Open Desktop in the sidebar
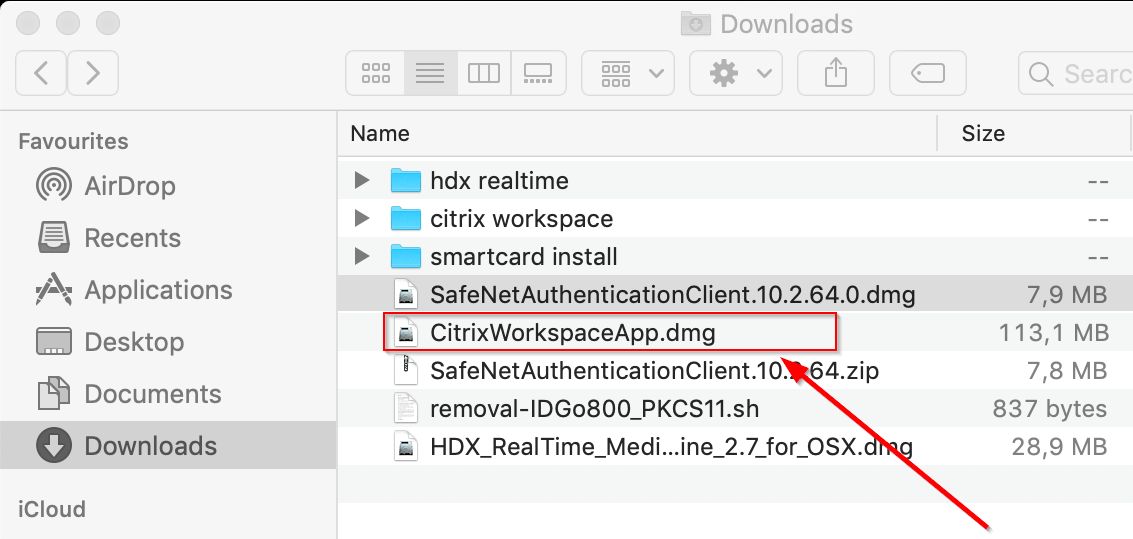 pyautogui.click(x=110, y=342)
